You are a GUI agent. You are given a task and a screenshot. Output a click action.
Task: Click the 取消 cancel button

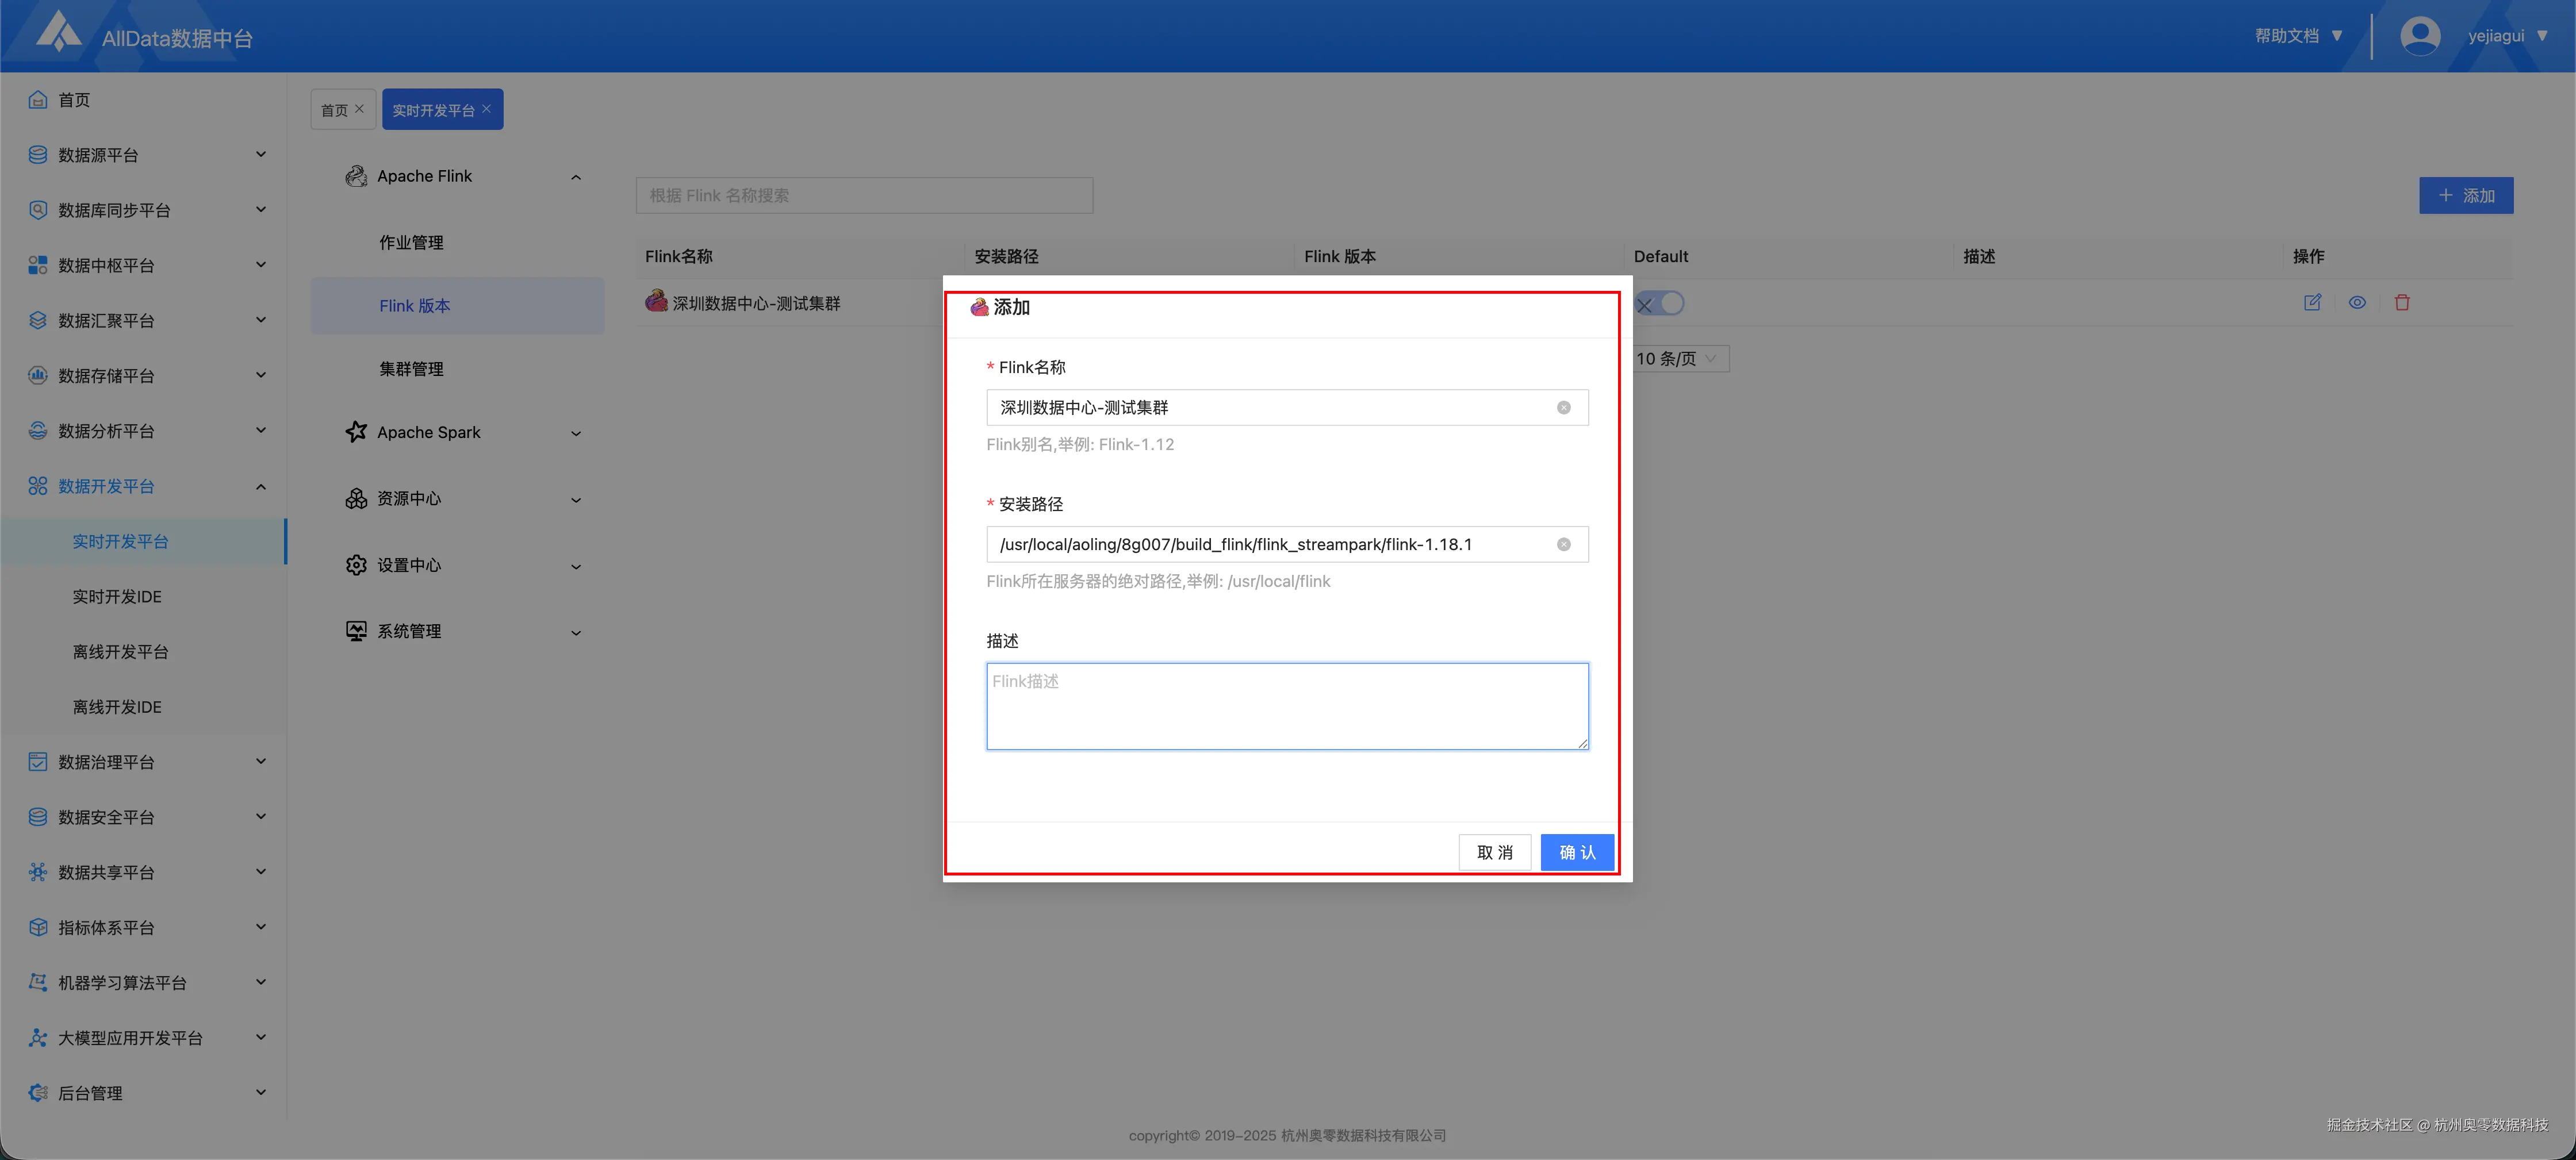[x=1495, y=852]
